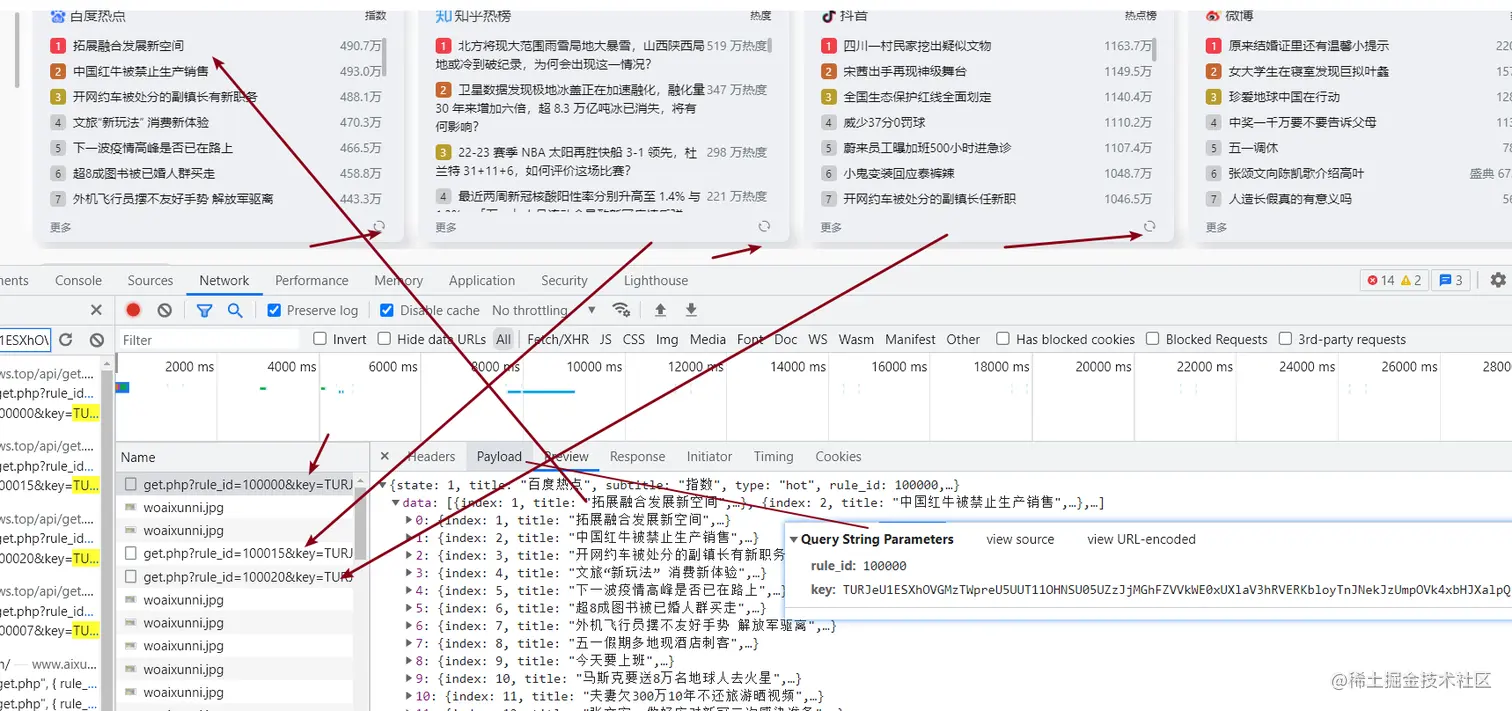Check the Invert filter checkbox
The image size is (1512, 711).
tap(320, 339)
